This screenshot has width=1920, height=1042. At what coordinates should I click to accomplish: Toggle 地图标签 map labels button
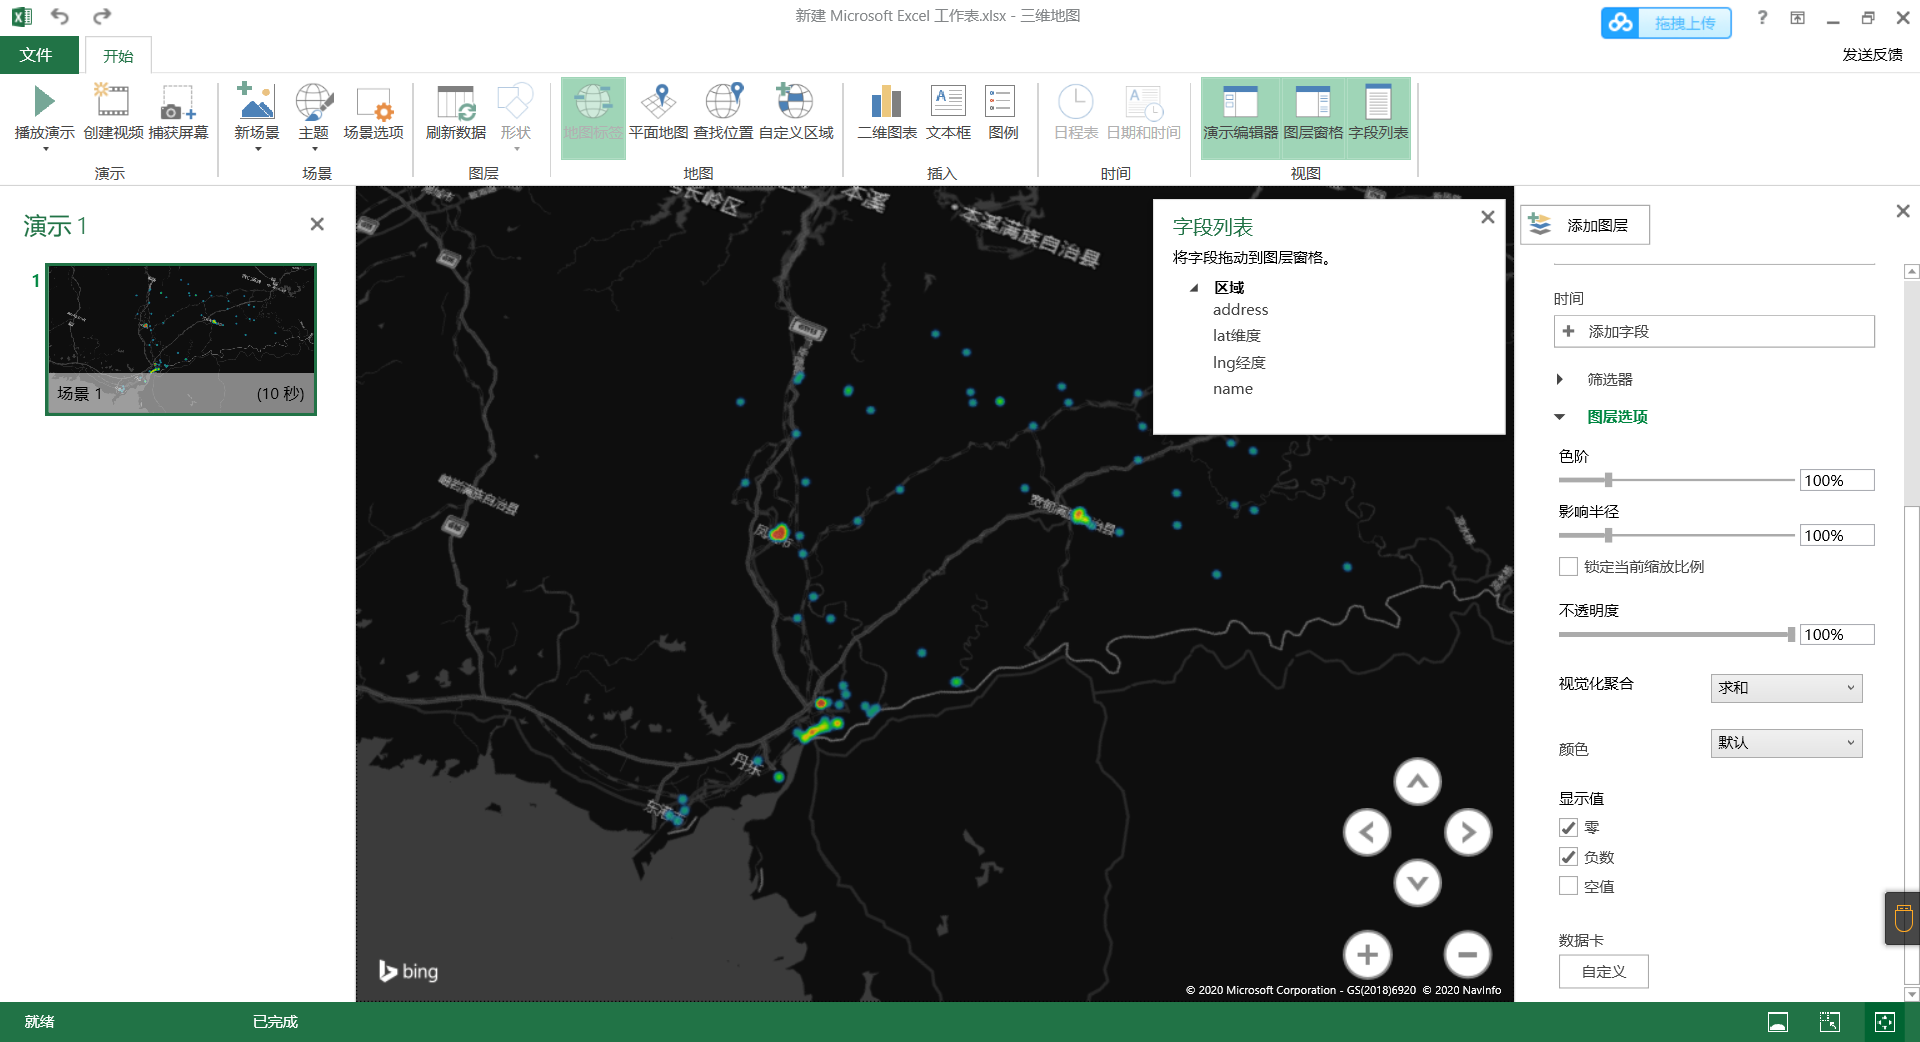pyautogui.click(x=593, y=118)
